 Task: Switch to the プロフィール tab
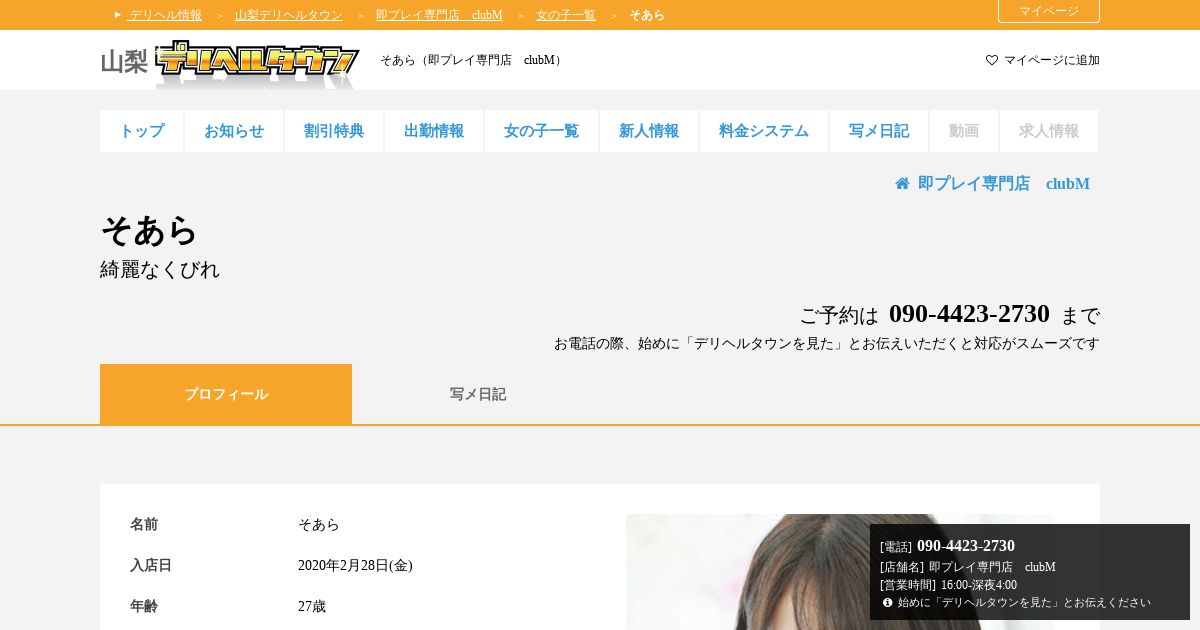tap(226, 394)
